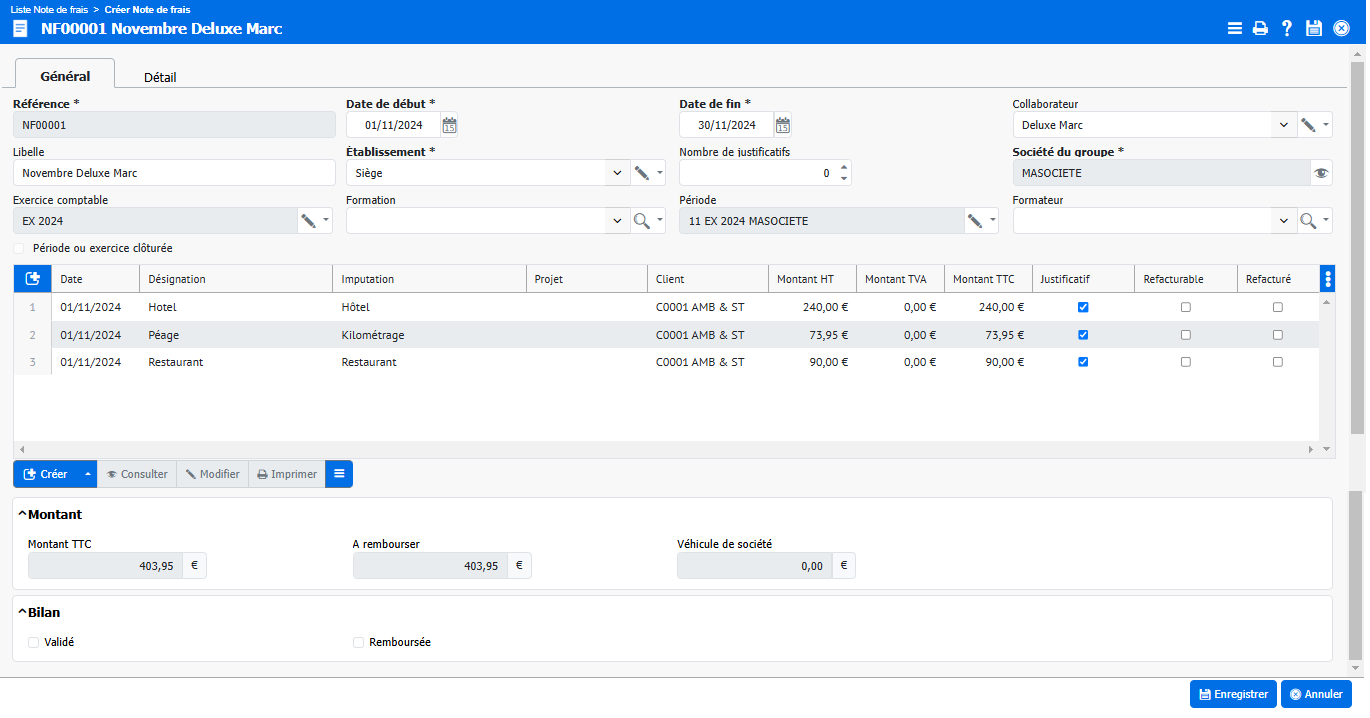1370x718 pixels.
Task: Uncheck Justificatif for the Hotel row
Action: [x=1083, y=308]
